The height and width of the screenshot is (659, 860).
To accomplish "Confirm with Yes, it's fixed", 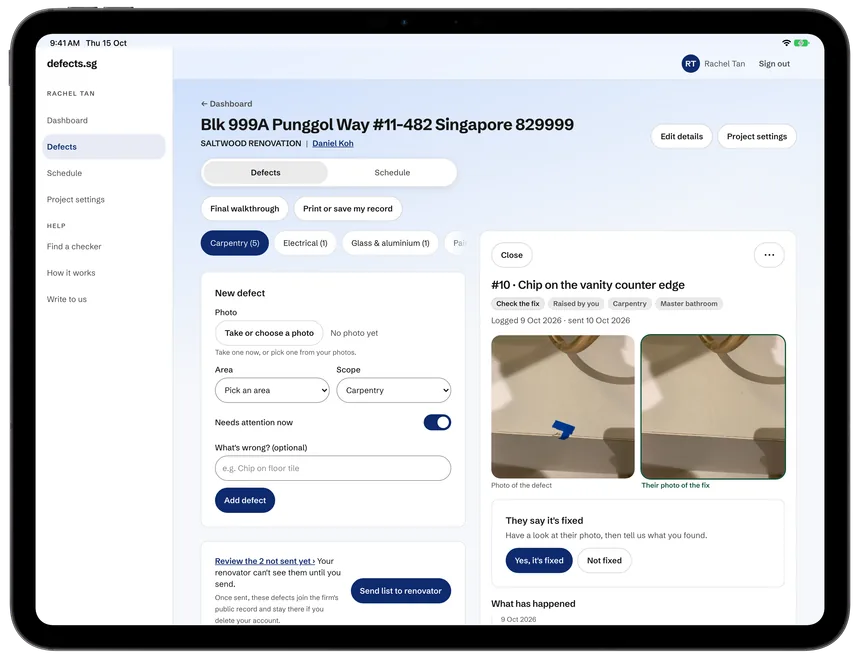I will tap(539, 561).
